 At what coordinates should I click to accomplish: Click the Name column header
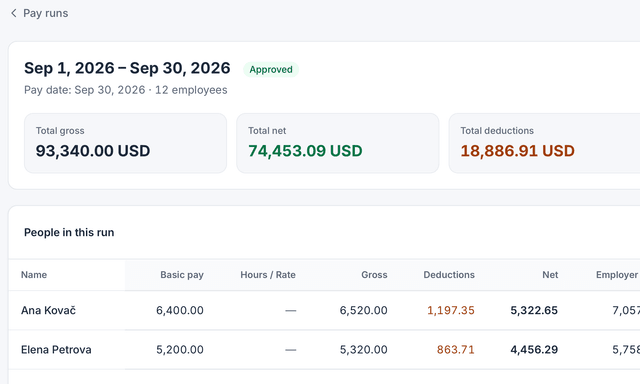click(34, 275)
